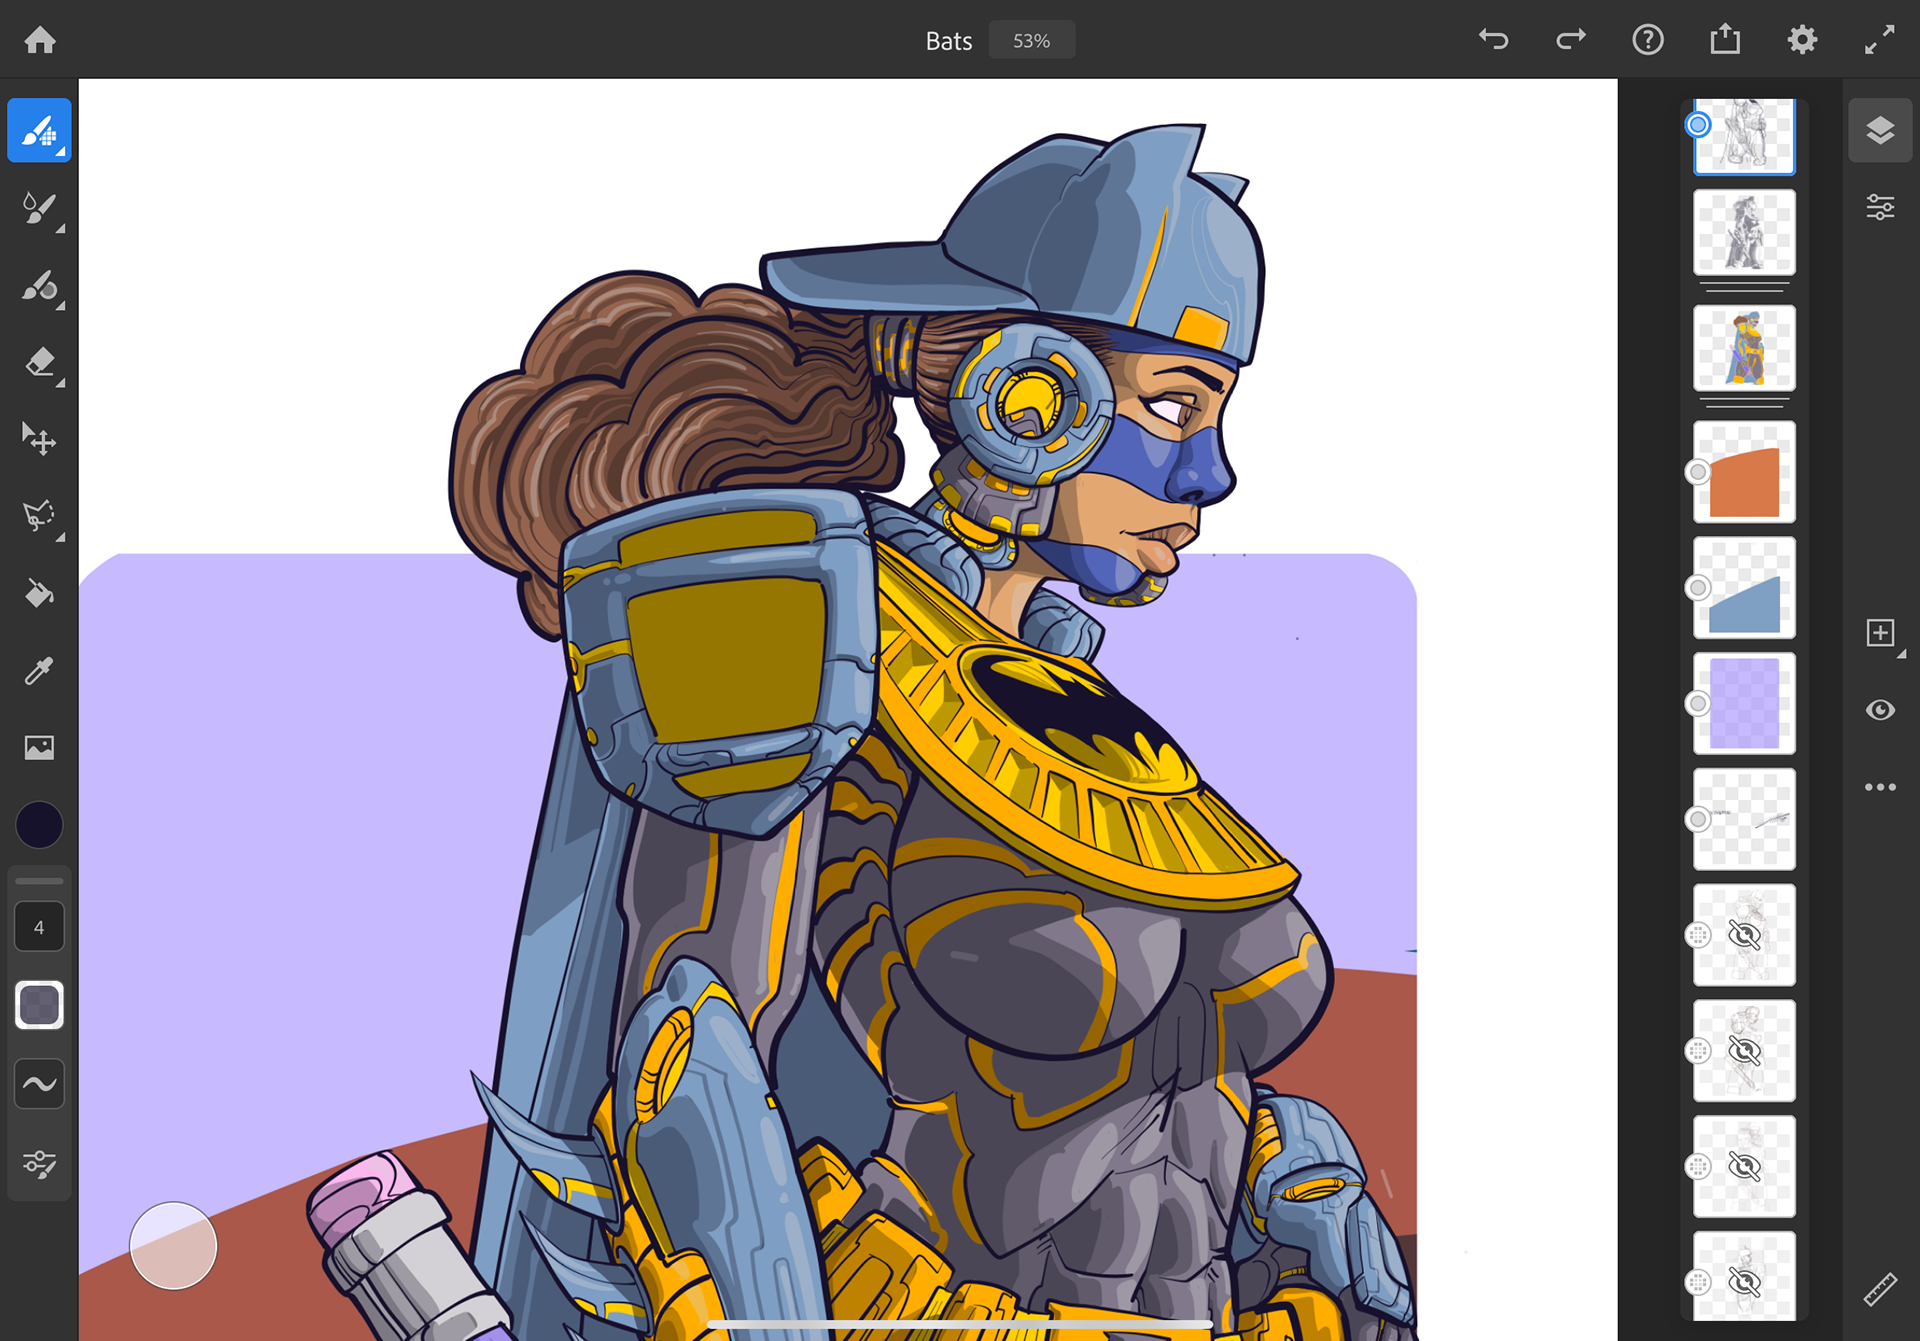1920x1341 pixels.
Task: Open the Share export menu
Action: click(x=1725, y=40)
